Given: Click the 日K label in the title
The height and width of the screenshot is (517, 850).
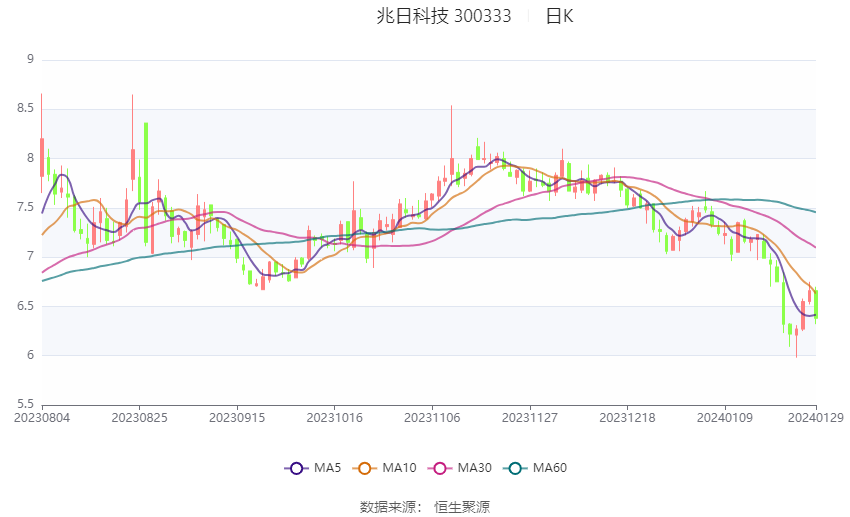Looking at the screenshot, I should tap(559, 16).
